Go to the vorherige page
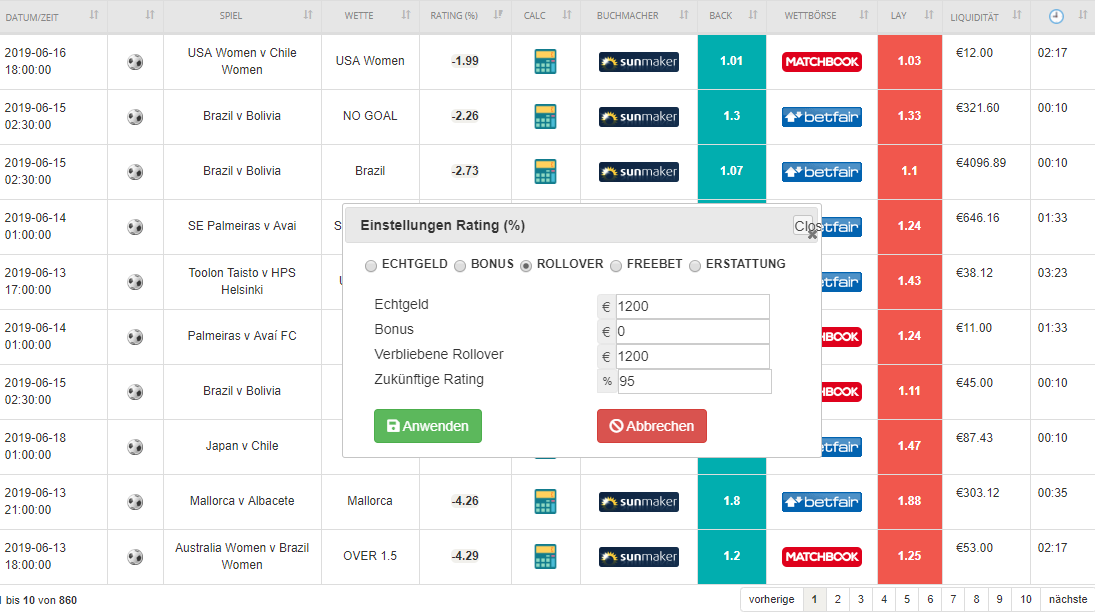 (x=771, y=599)
